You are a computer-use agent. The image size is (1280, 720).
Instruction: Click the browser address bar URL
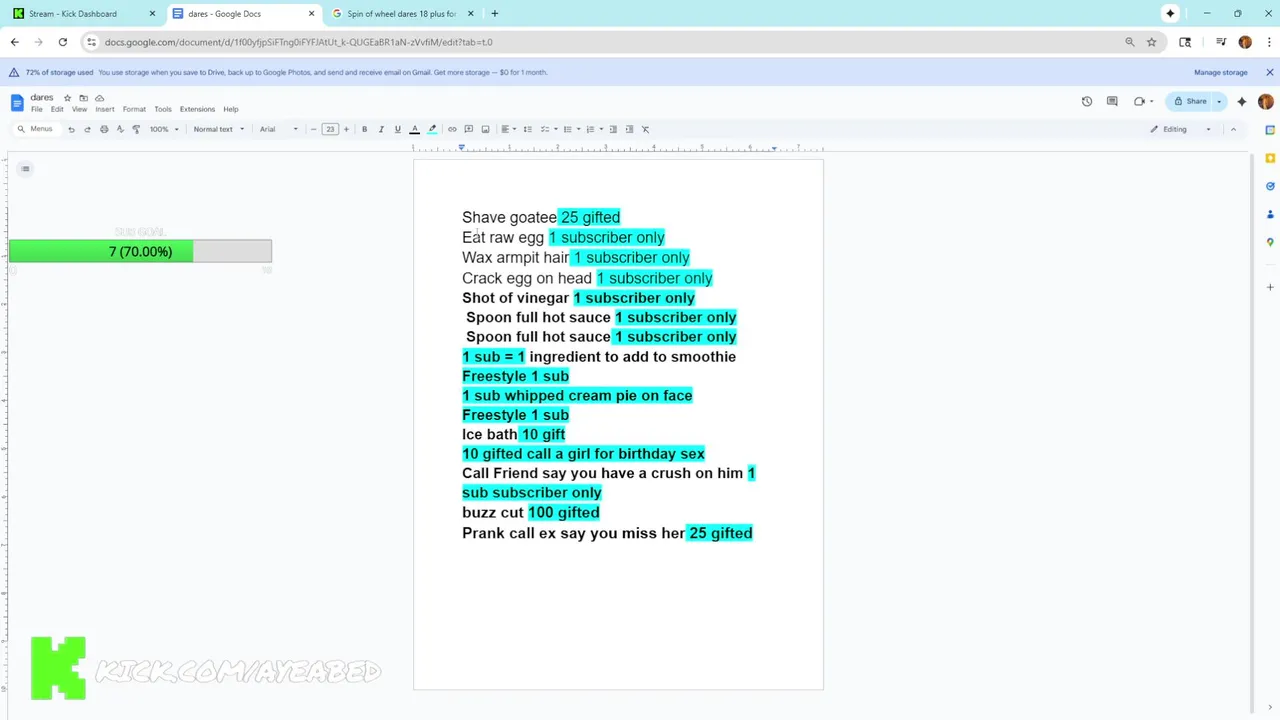click(298, 42)
